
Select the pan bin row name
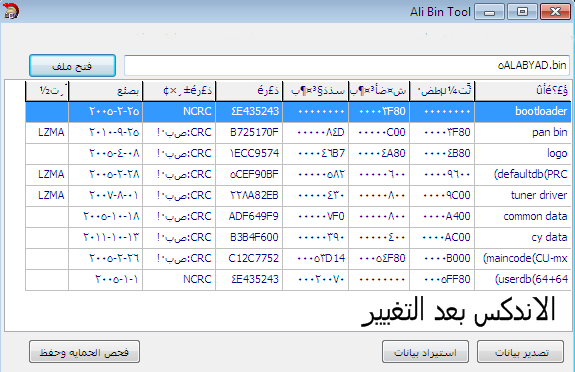(x=549, y=132)
